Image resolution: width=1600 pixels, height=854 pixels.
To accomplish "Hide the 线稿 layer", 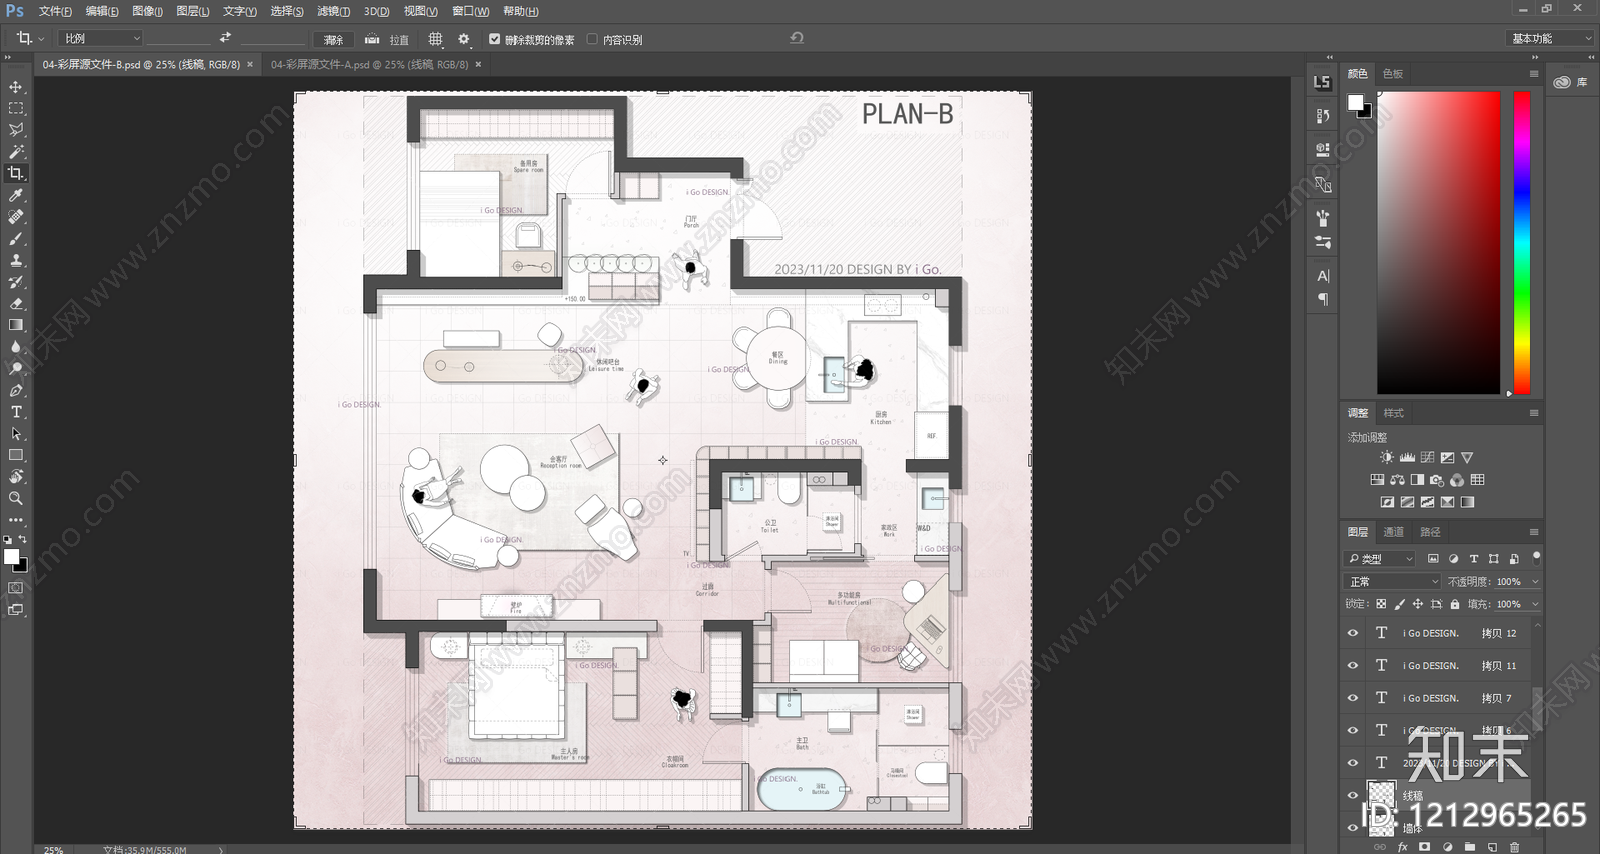I will 1353,796.
